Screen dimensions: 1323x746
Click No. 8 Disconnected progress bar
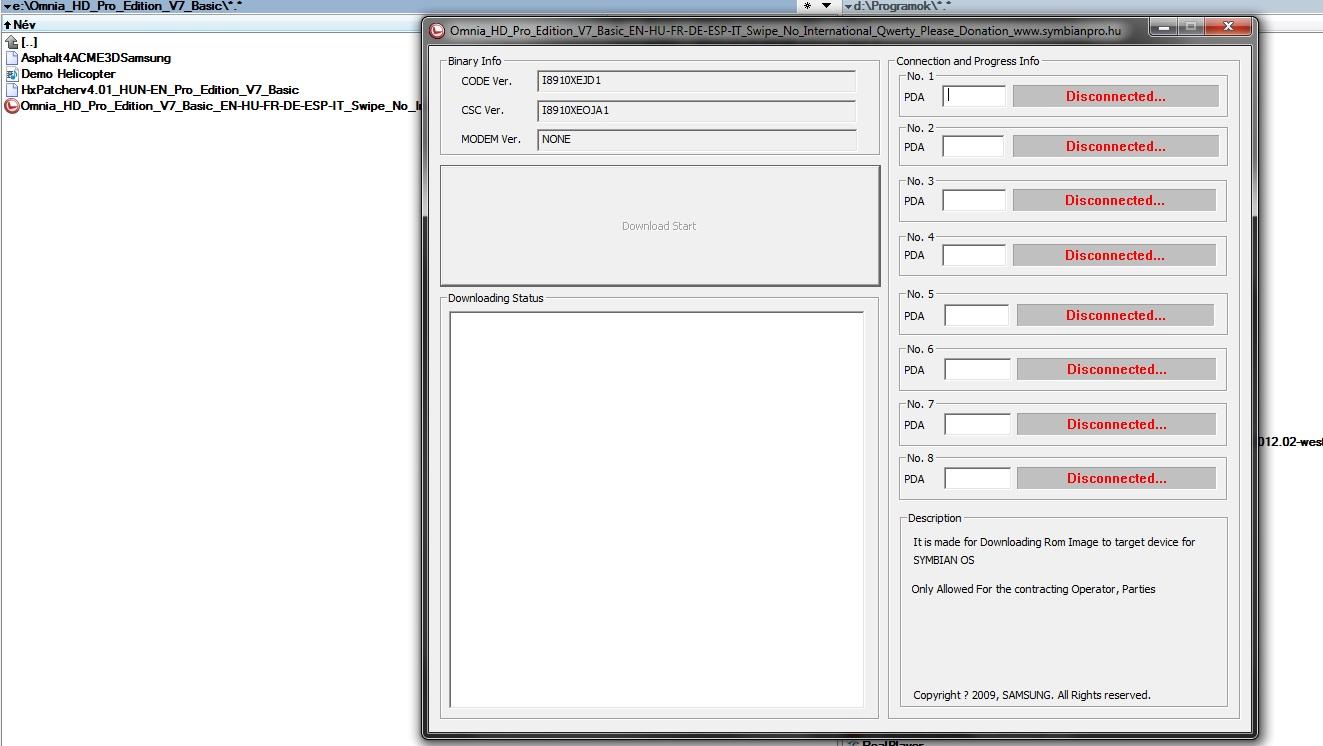tap(1117, 478)
